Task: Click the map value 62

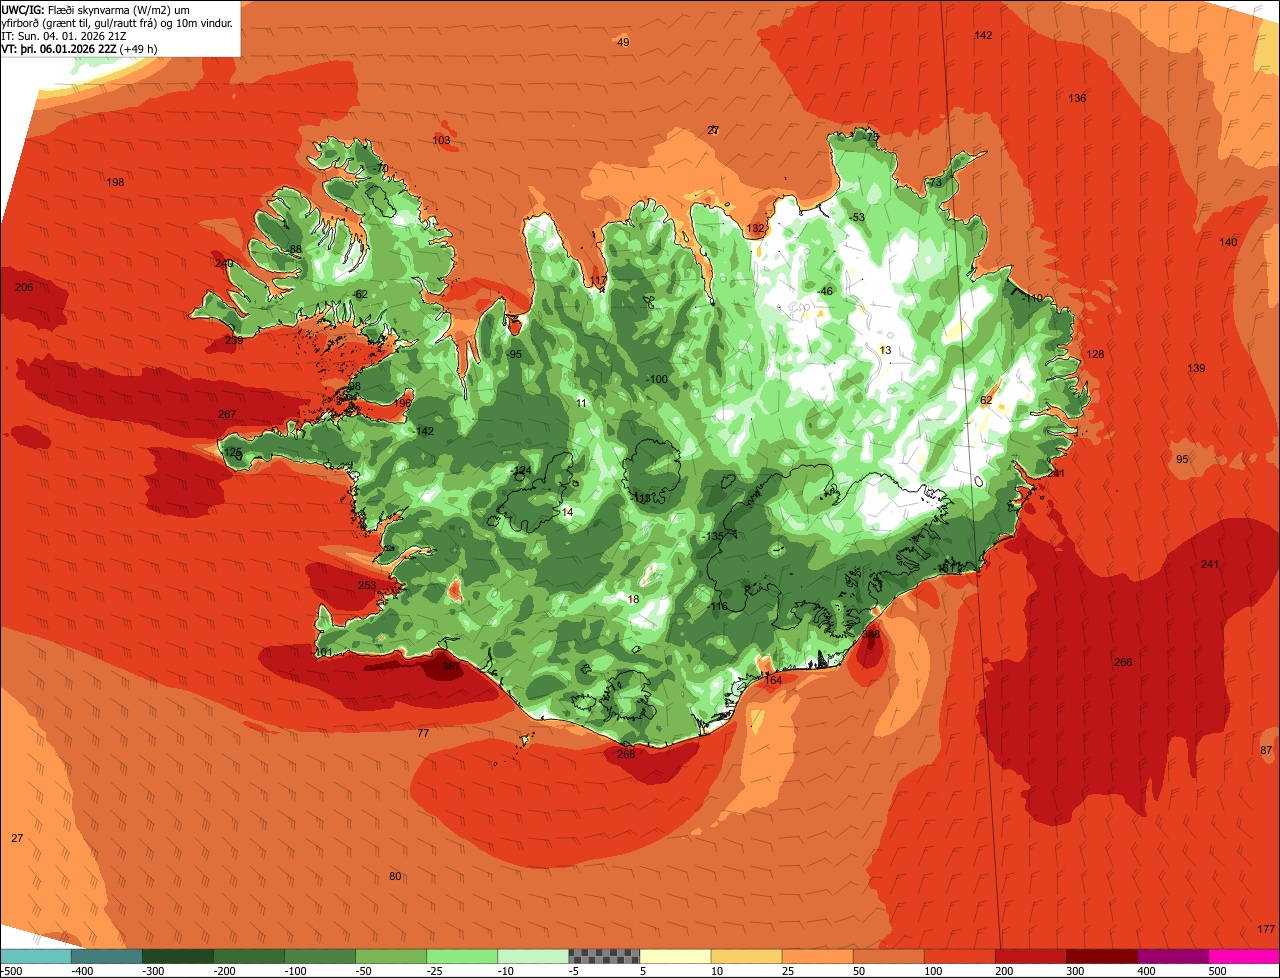Action: click(x=986, y=400)
